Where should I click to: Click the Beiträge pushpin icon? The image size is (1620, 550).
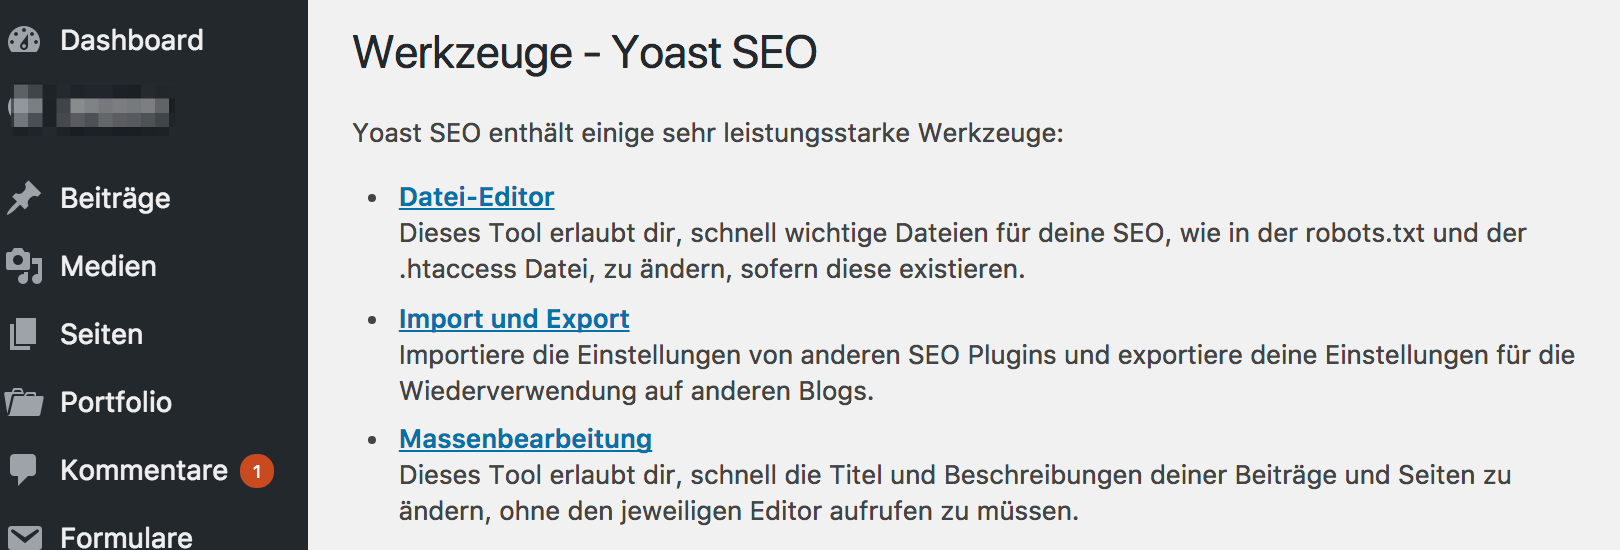pyautogui.click(x=24, y=198)
